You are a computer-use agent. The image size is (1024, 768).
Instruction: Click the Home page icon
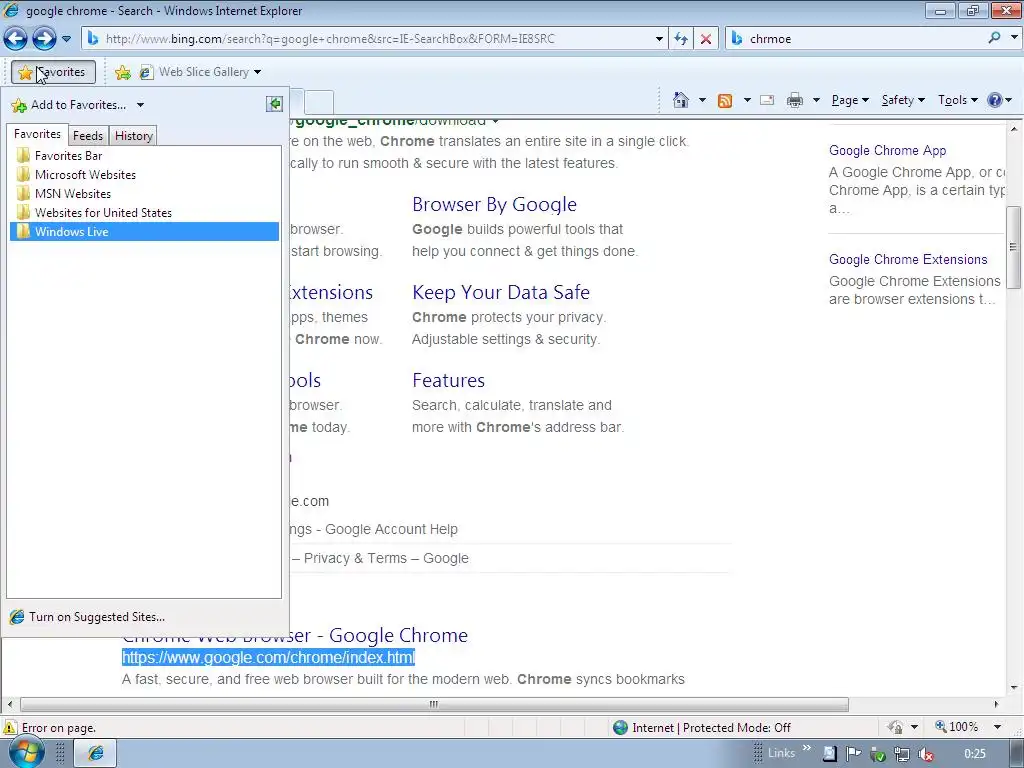point(680,100)
